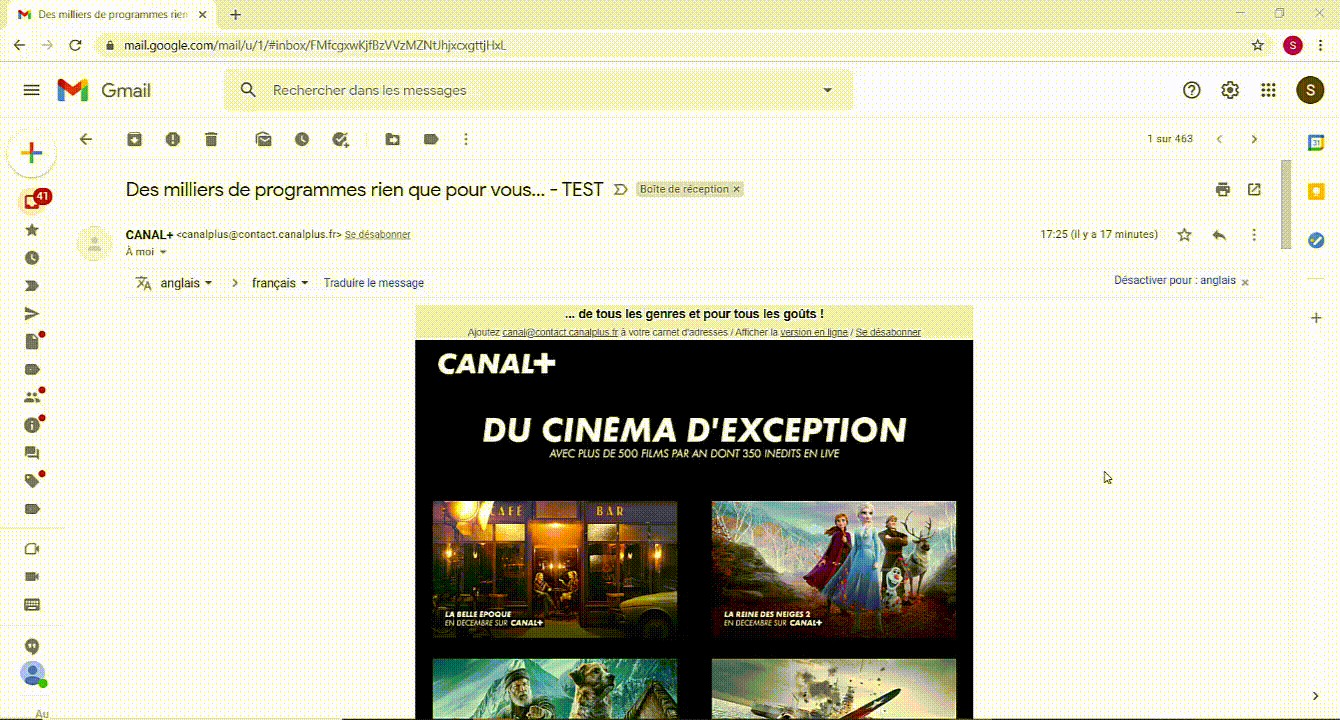Open the Move to folder icon
The width and height of the screenshot is (1340, 720).
click(393, 140)
